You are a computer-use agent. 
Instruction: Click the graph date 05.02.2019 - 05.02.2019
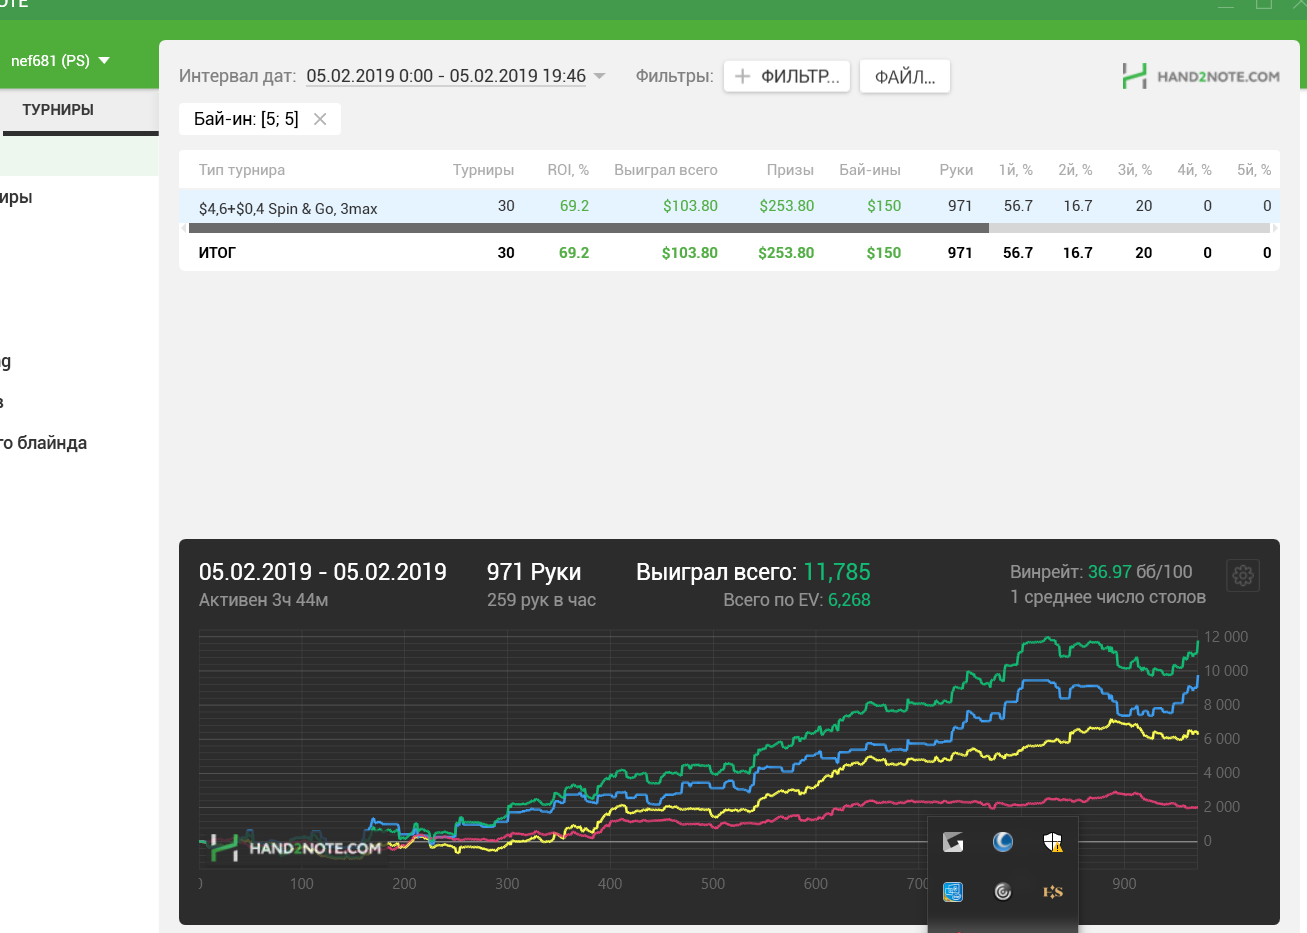pos(322,572)
